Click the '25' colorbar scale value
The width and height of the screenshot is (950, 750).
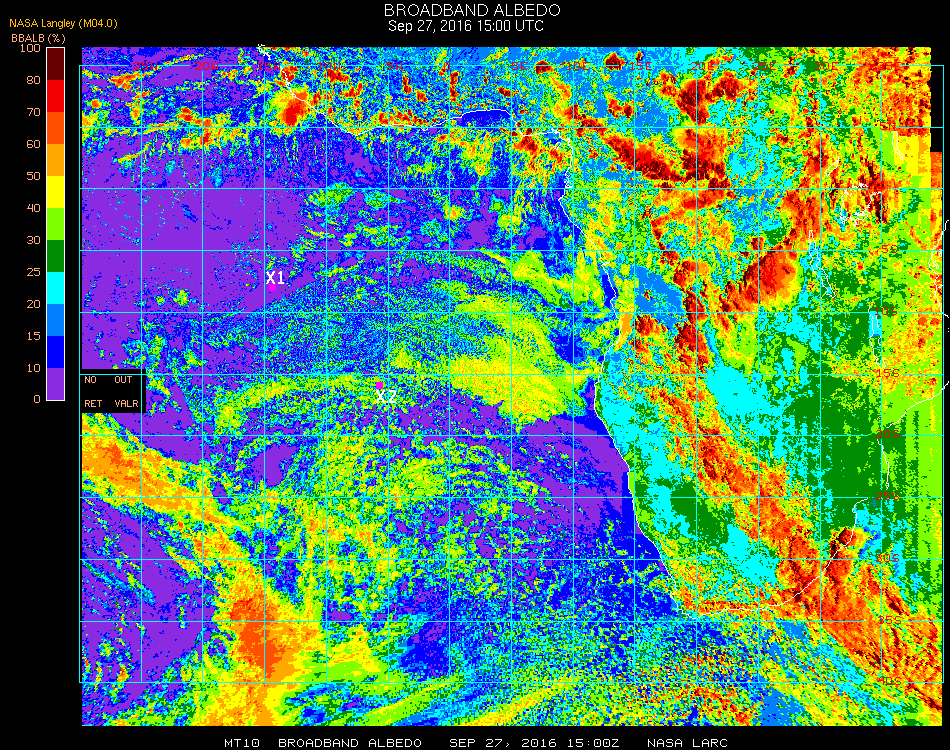[x=33, y=272]
